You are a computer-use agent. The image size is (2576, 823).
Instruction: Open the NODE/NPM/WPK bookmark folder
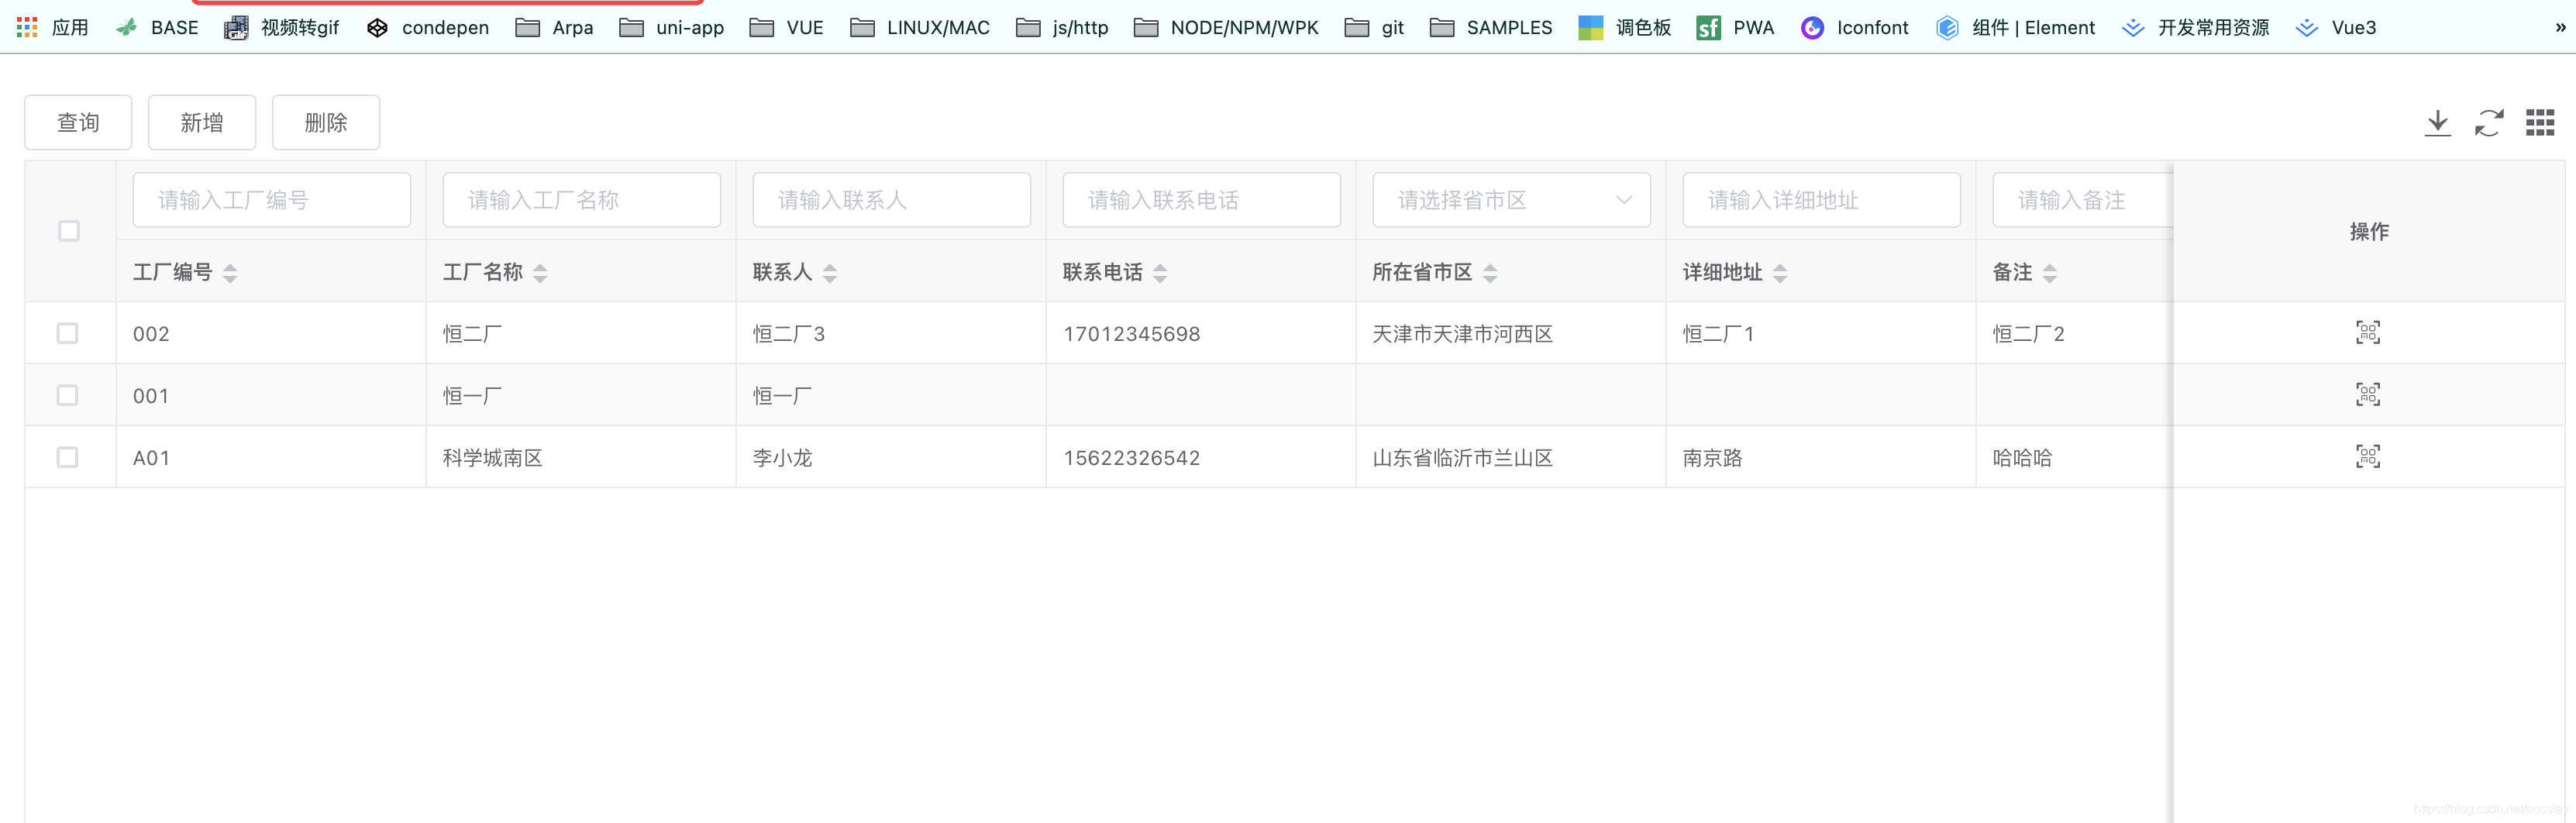pos(1227,27)
